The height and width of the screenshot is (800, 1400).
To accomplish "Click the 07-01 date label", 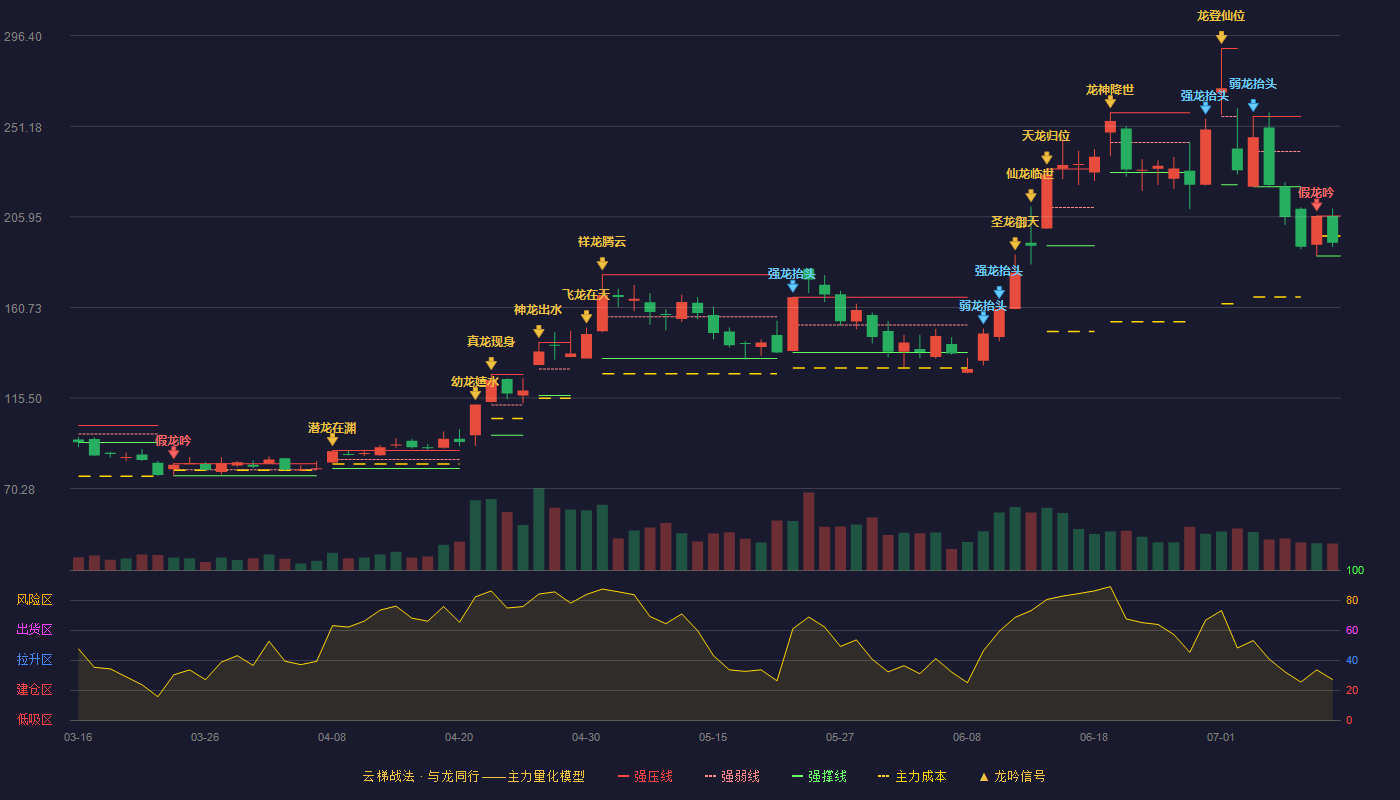I will (1221, 737).
